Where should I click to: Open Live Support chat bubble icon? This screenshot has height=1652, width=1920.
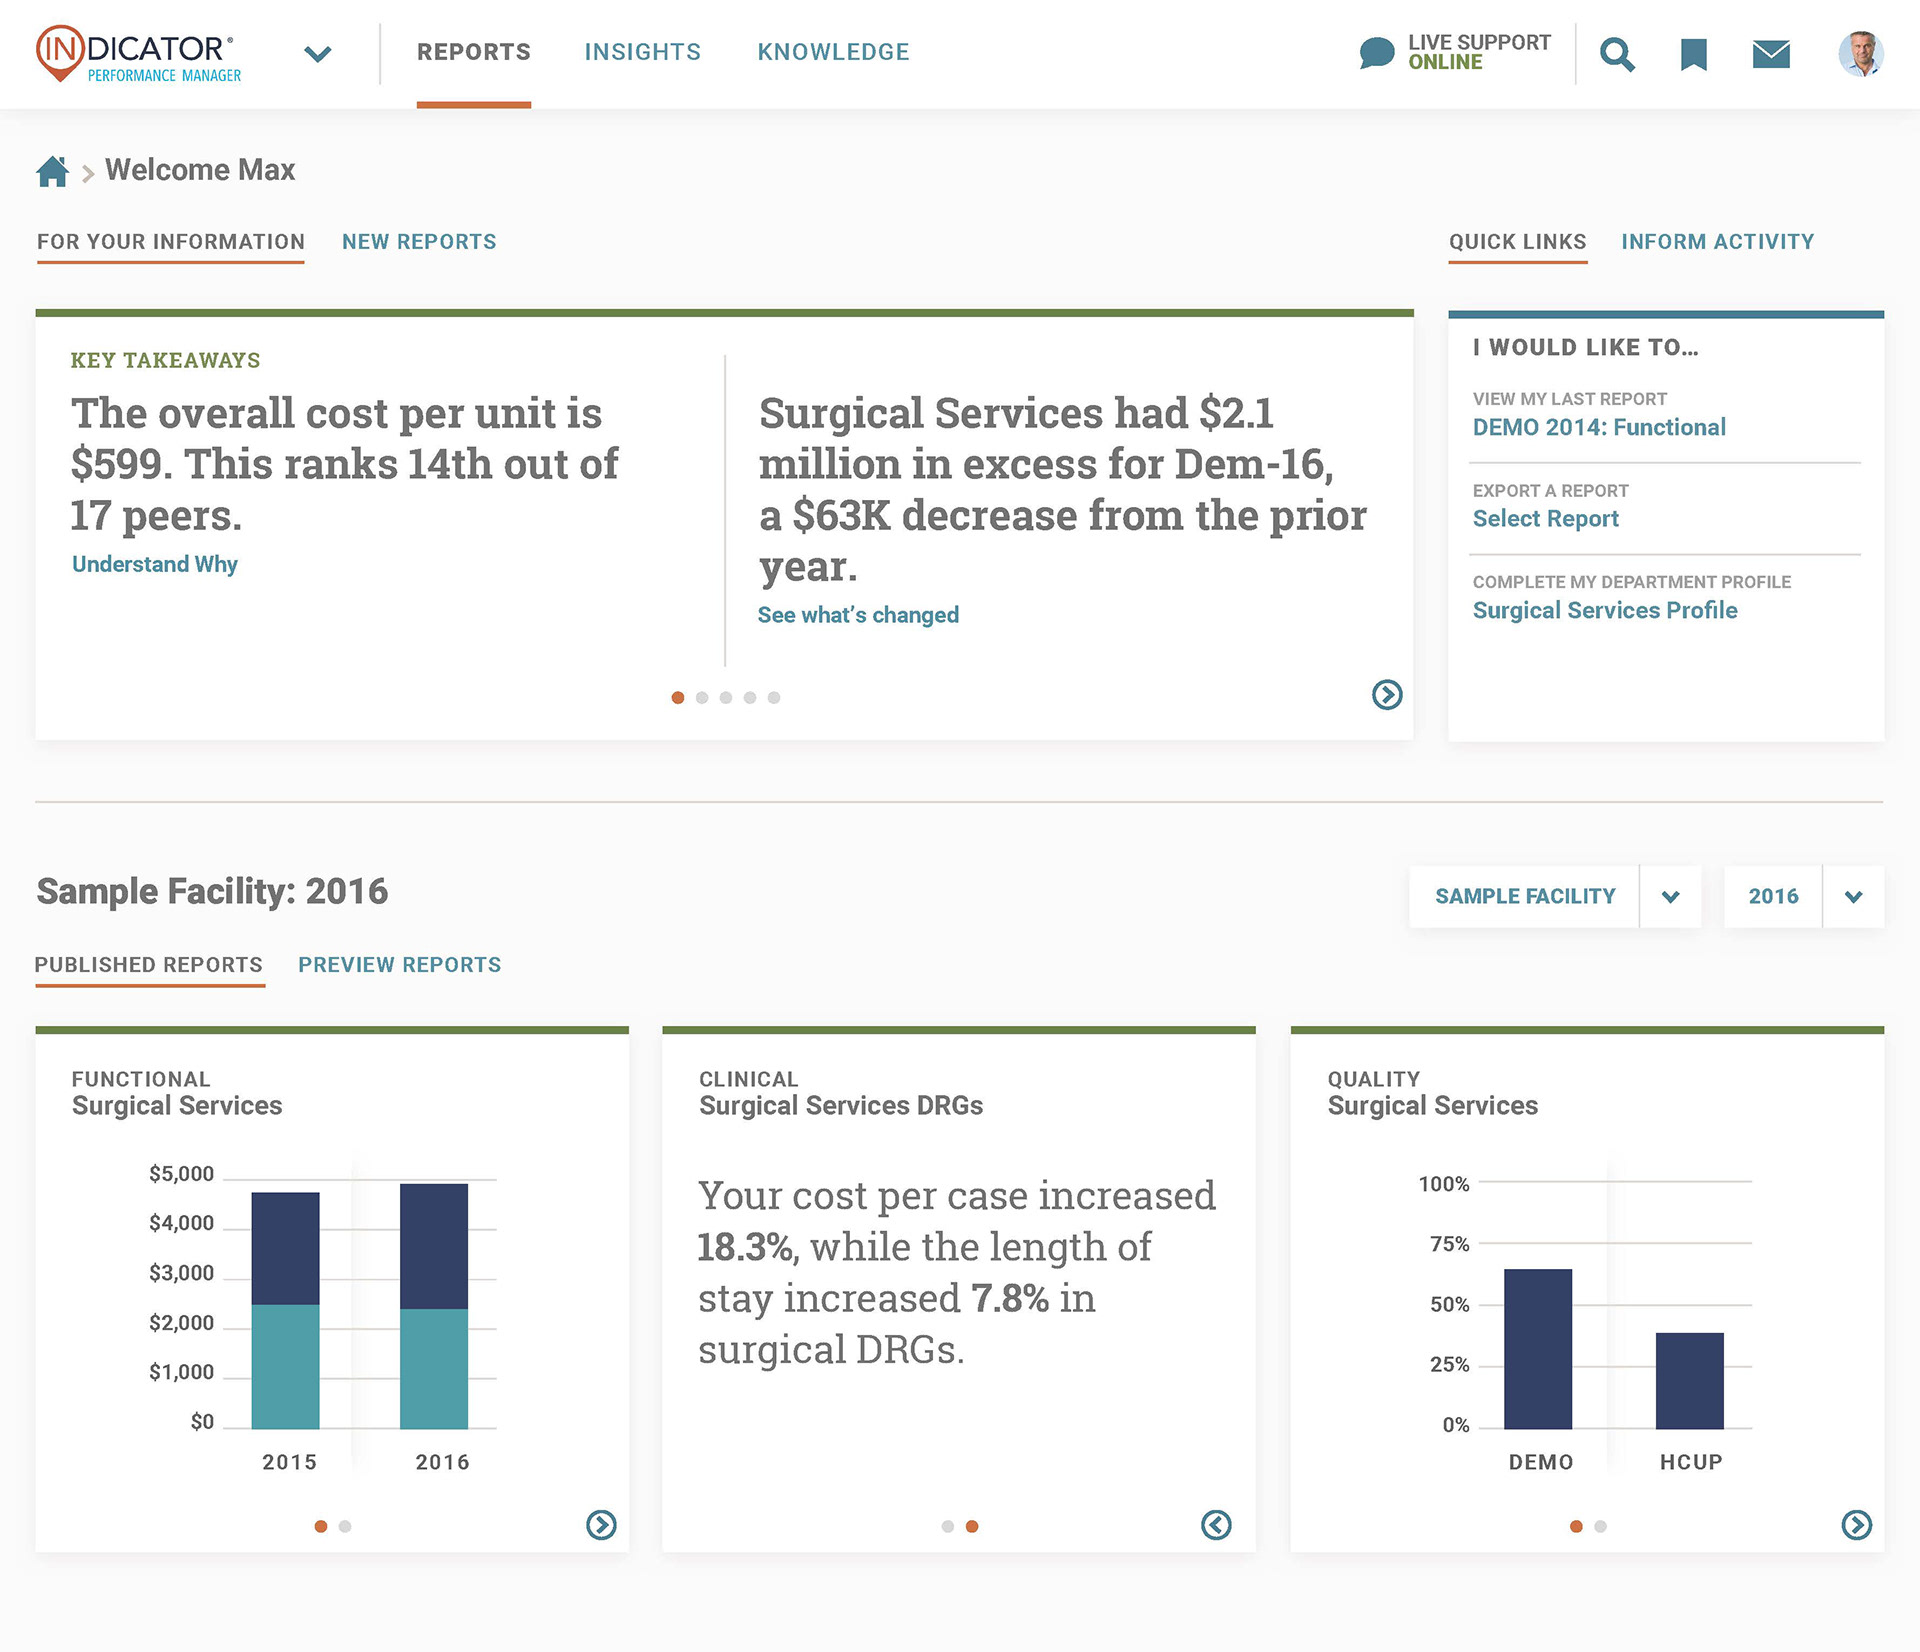pyautogui.click(x=1377, y=53)
